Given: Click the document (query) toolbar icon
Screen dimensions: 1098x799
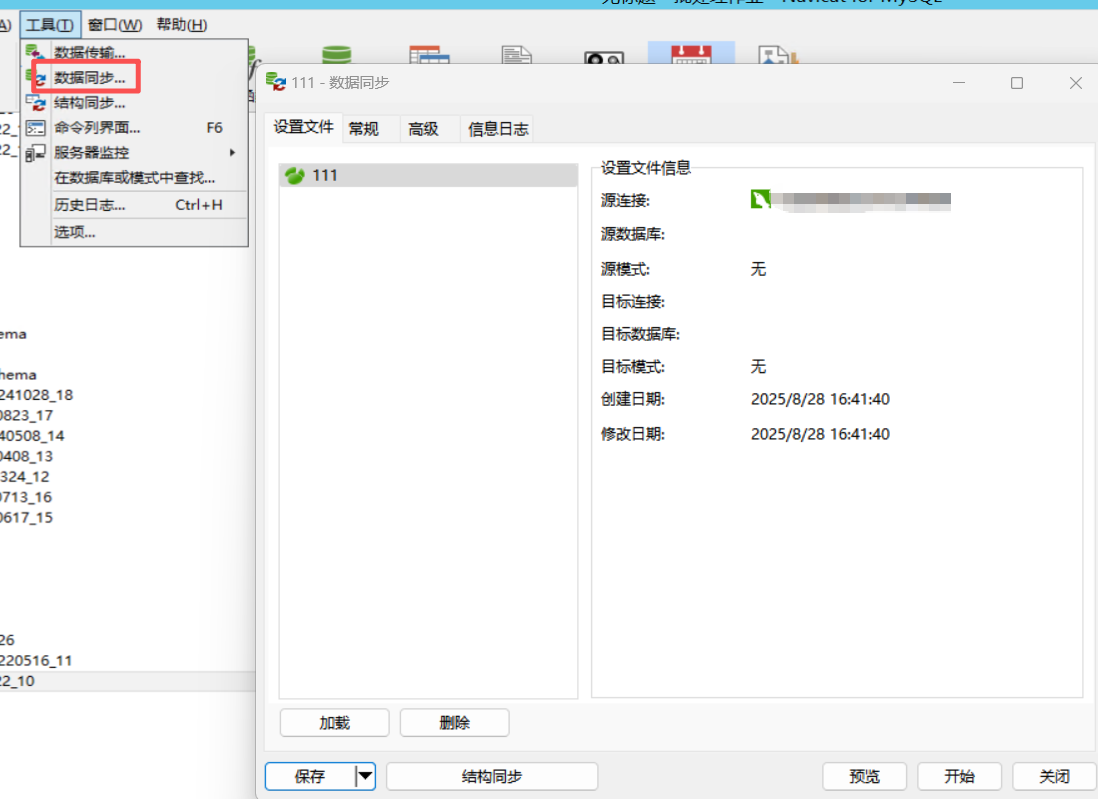Looking at the screenshot, I should coord(517,54).
